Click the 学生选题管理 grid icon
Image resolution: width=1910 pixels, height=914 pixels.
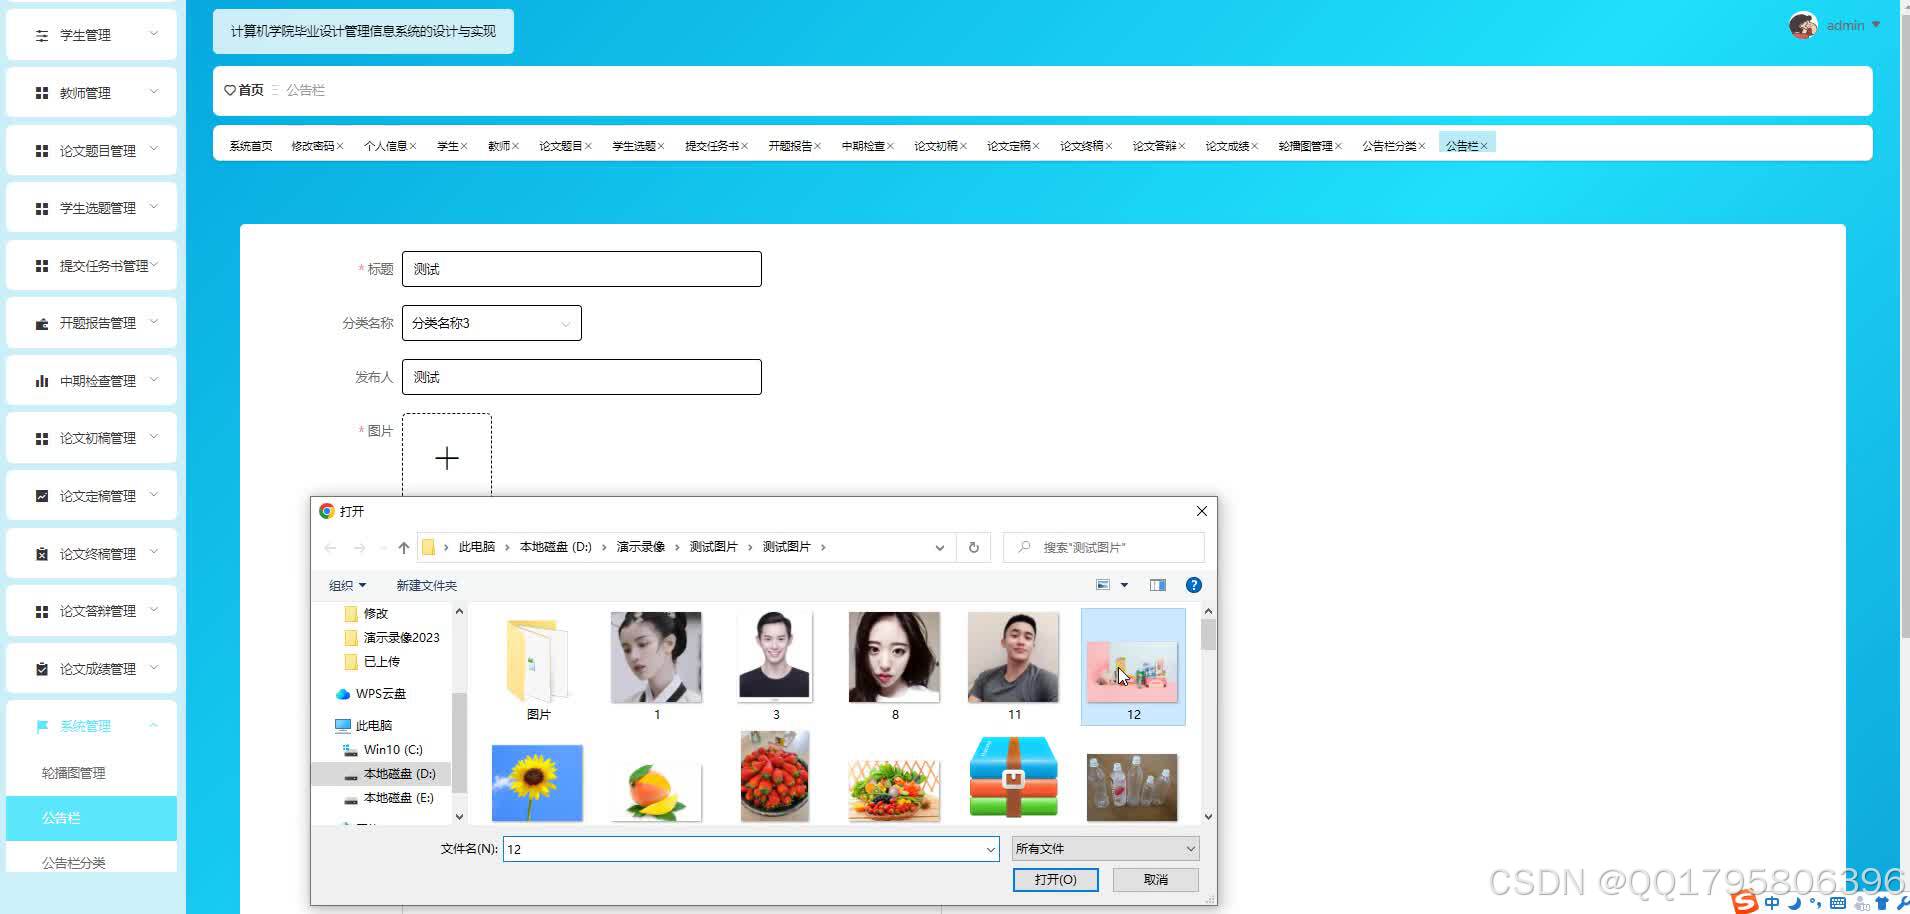41,208
